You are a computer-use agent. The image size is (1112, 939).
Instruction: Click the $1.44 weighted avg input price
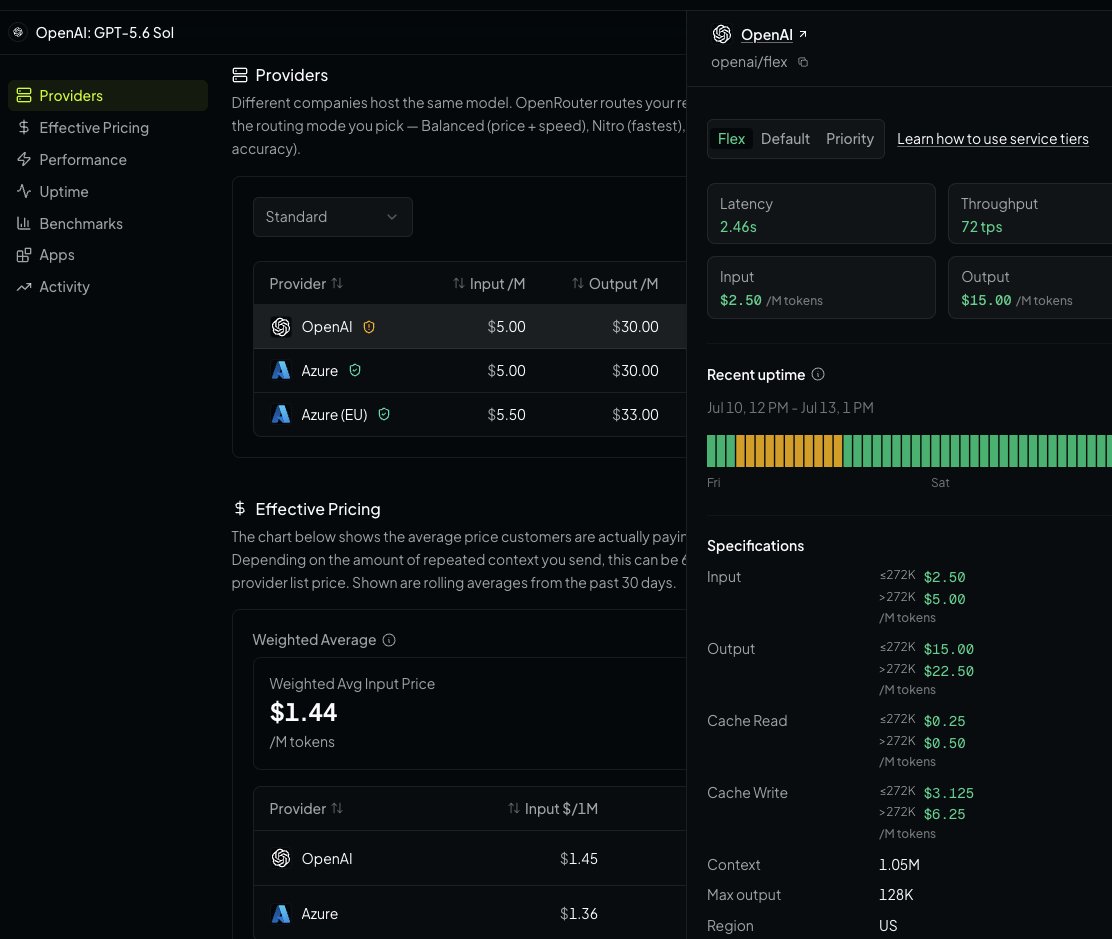(x=304, y=712)
